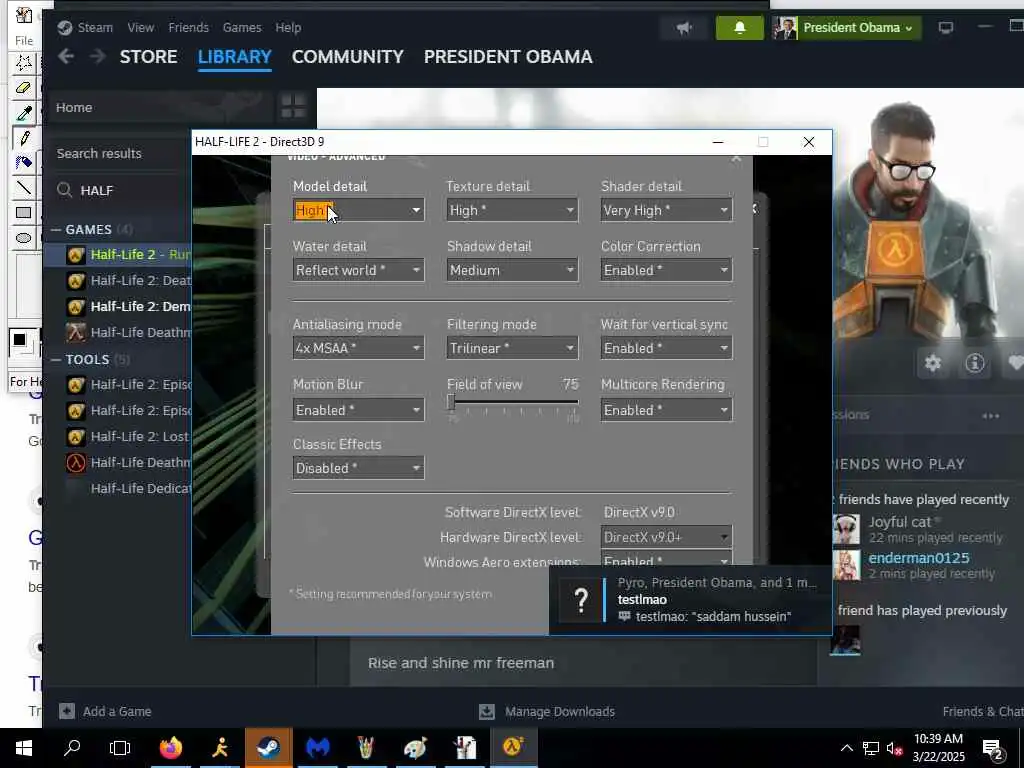Open the Windows Start menu
The width and height of the screenshot is (1024, 768).
[x=24, y=748]
